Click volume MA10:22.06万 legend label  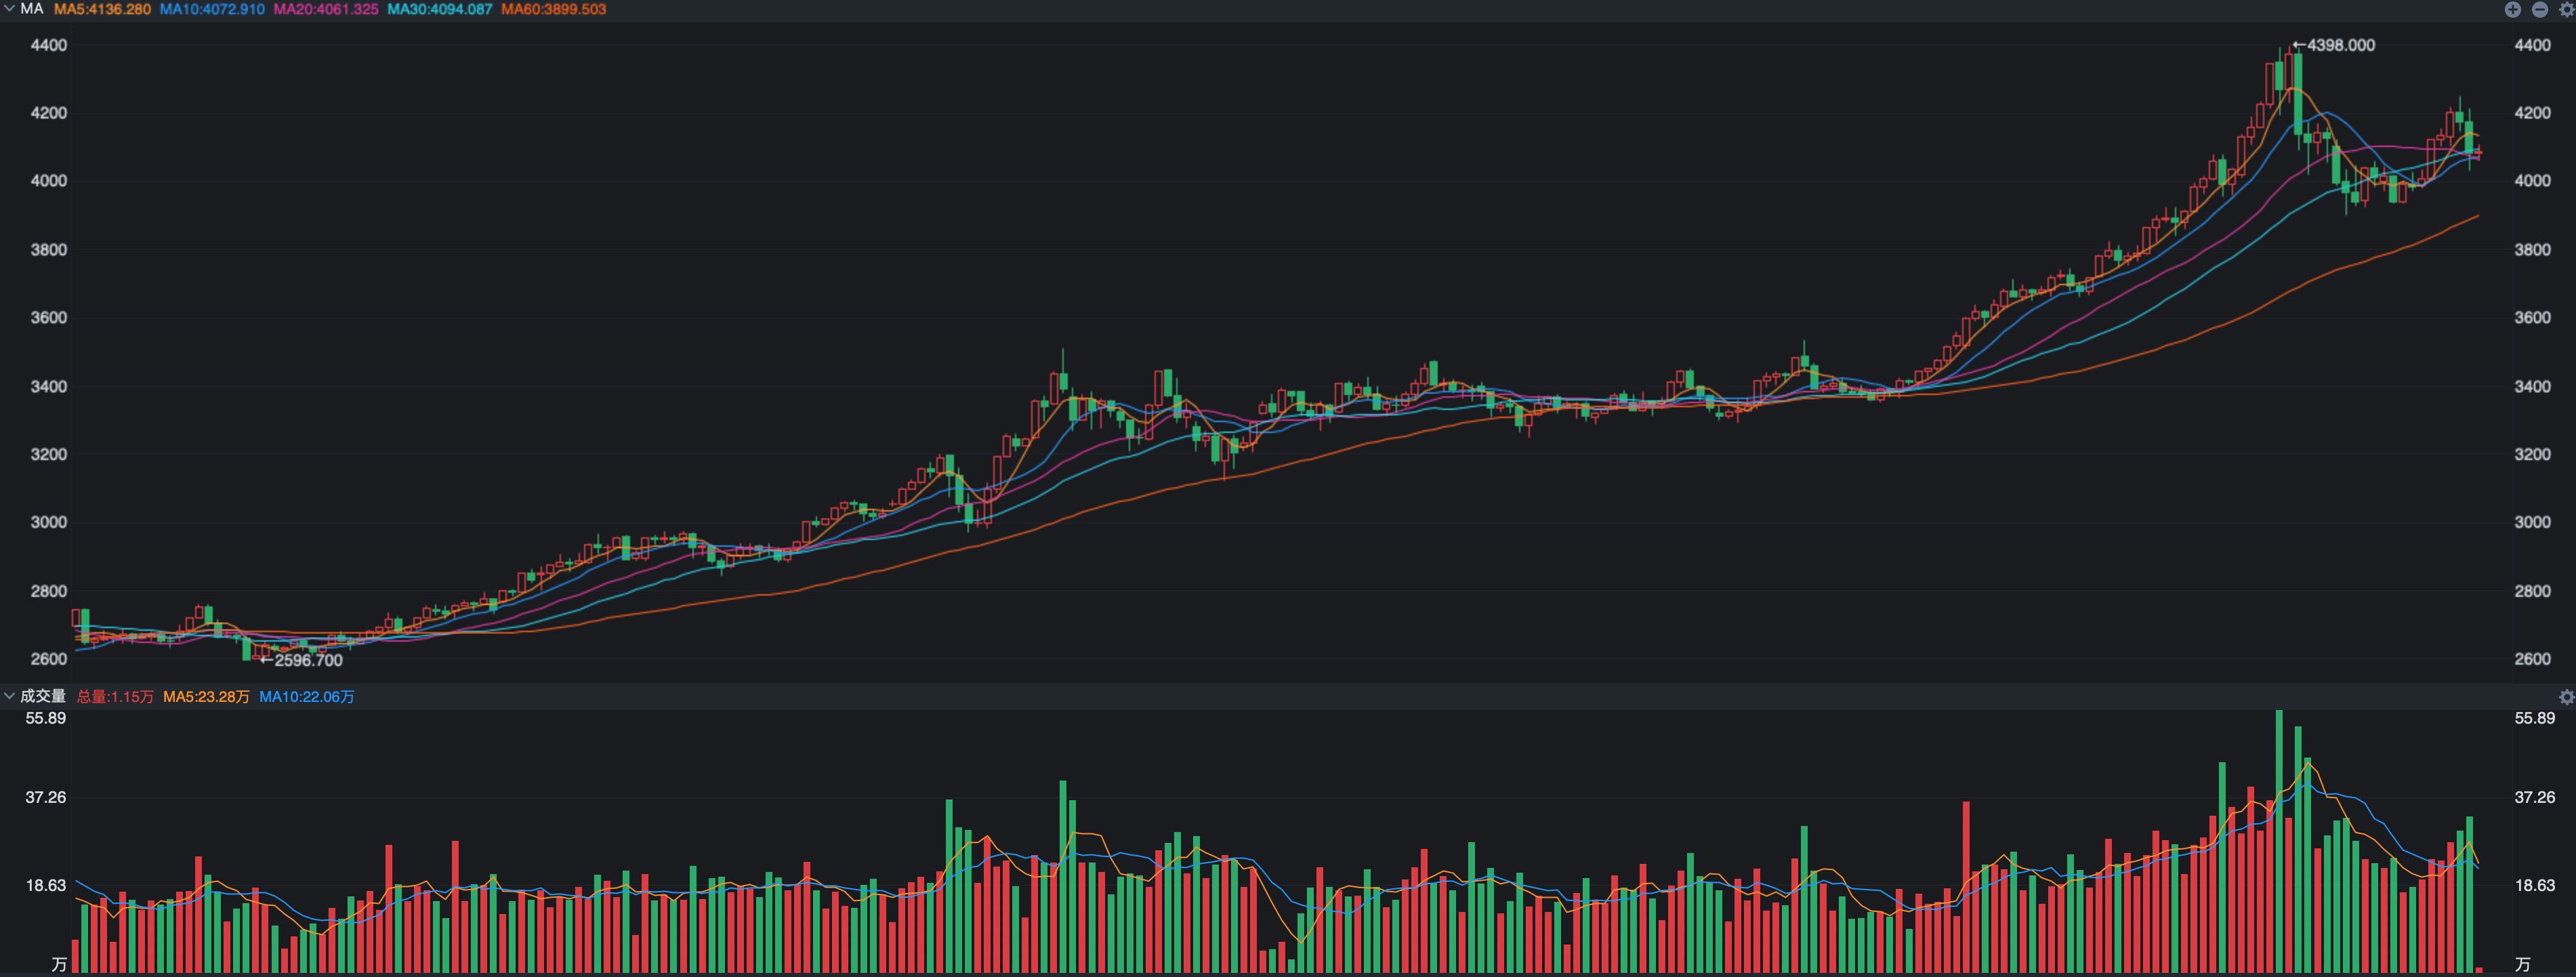coord(306,697)
